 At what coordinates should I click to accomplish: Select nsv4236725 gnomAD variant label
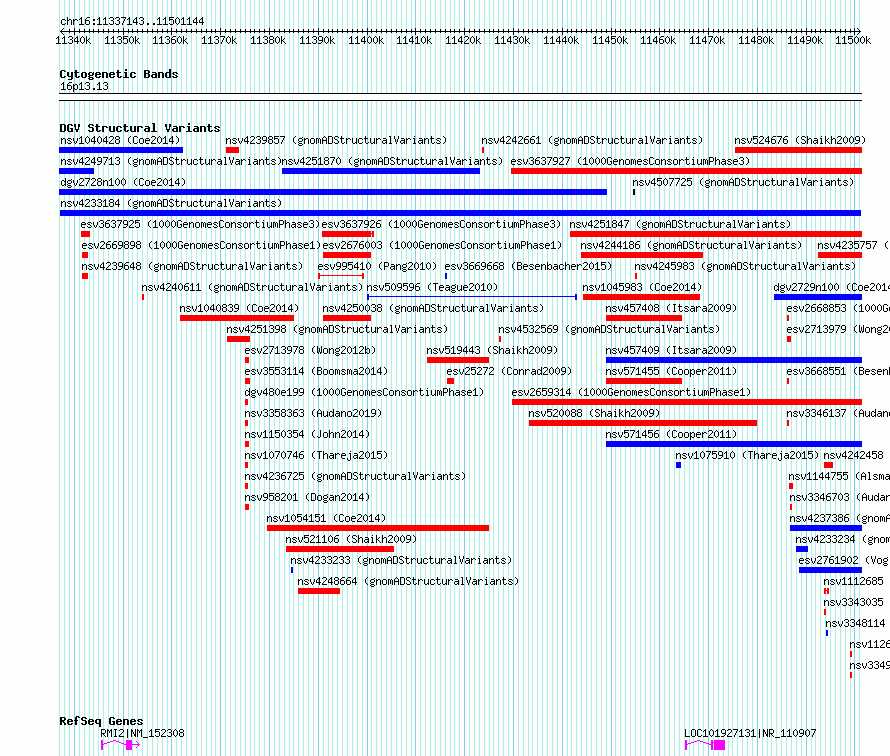tap(355, 476)
